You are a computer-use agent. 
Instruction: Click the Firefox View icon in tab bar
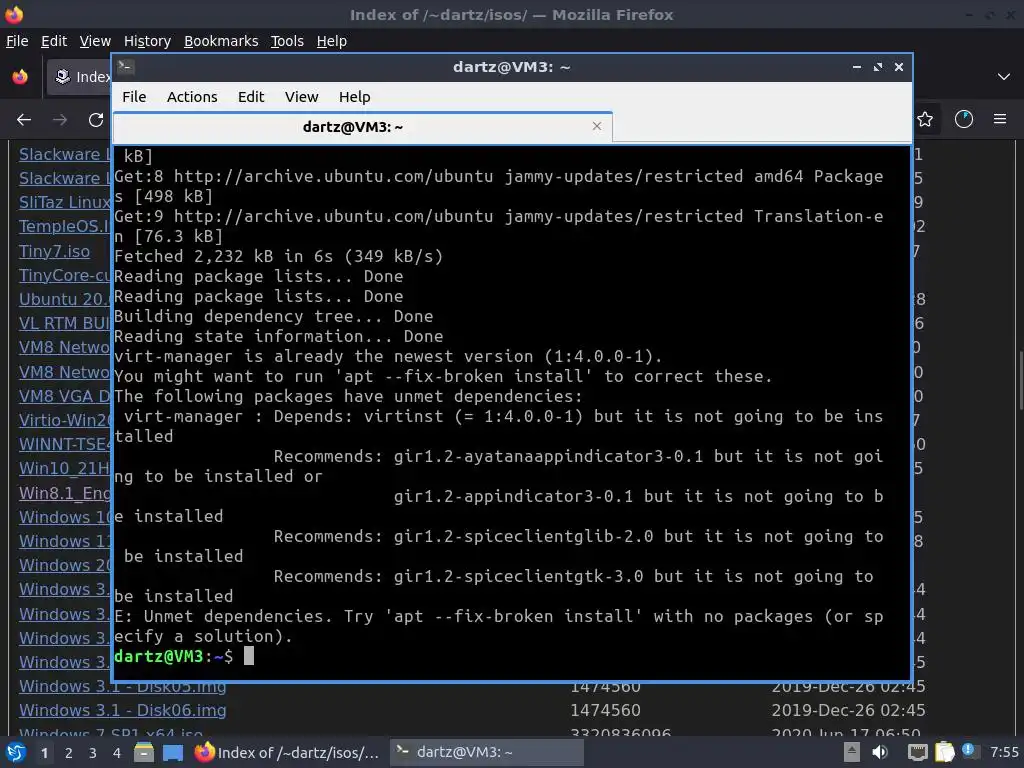(20, 77)
